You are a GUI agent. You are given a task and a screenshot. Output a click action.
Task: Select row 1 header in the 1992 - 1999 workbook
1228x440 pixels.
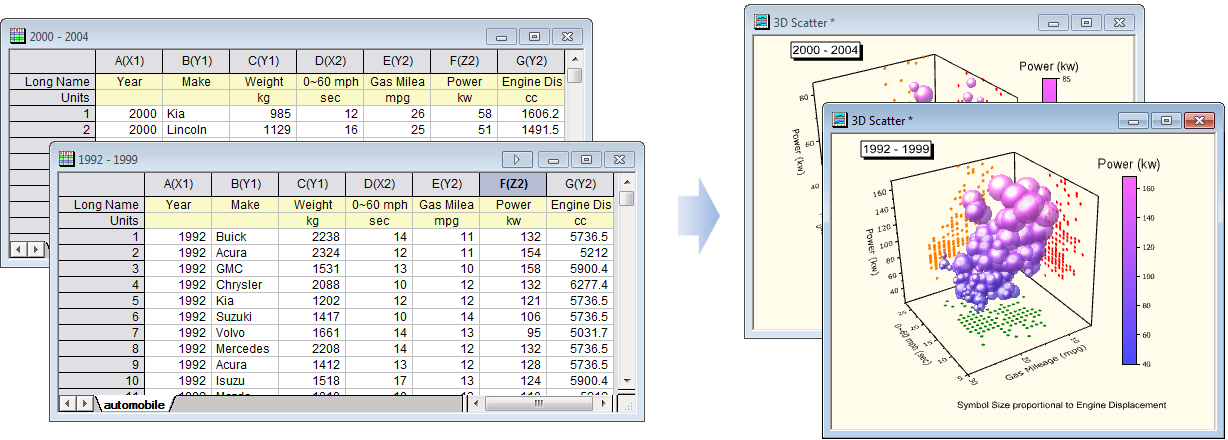102,236
